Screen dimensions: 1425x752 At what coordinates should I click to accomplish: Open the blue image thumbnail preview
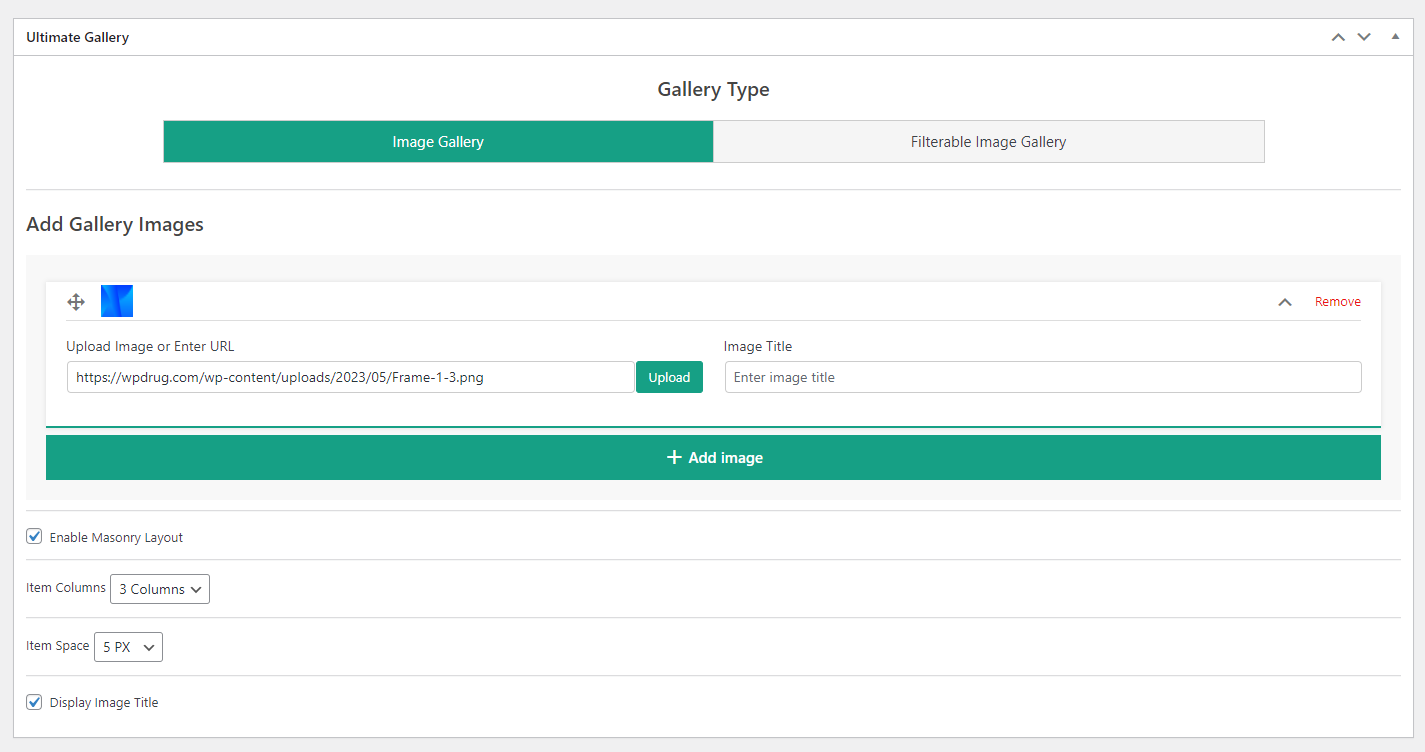point(117,301)
